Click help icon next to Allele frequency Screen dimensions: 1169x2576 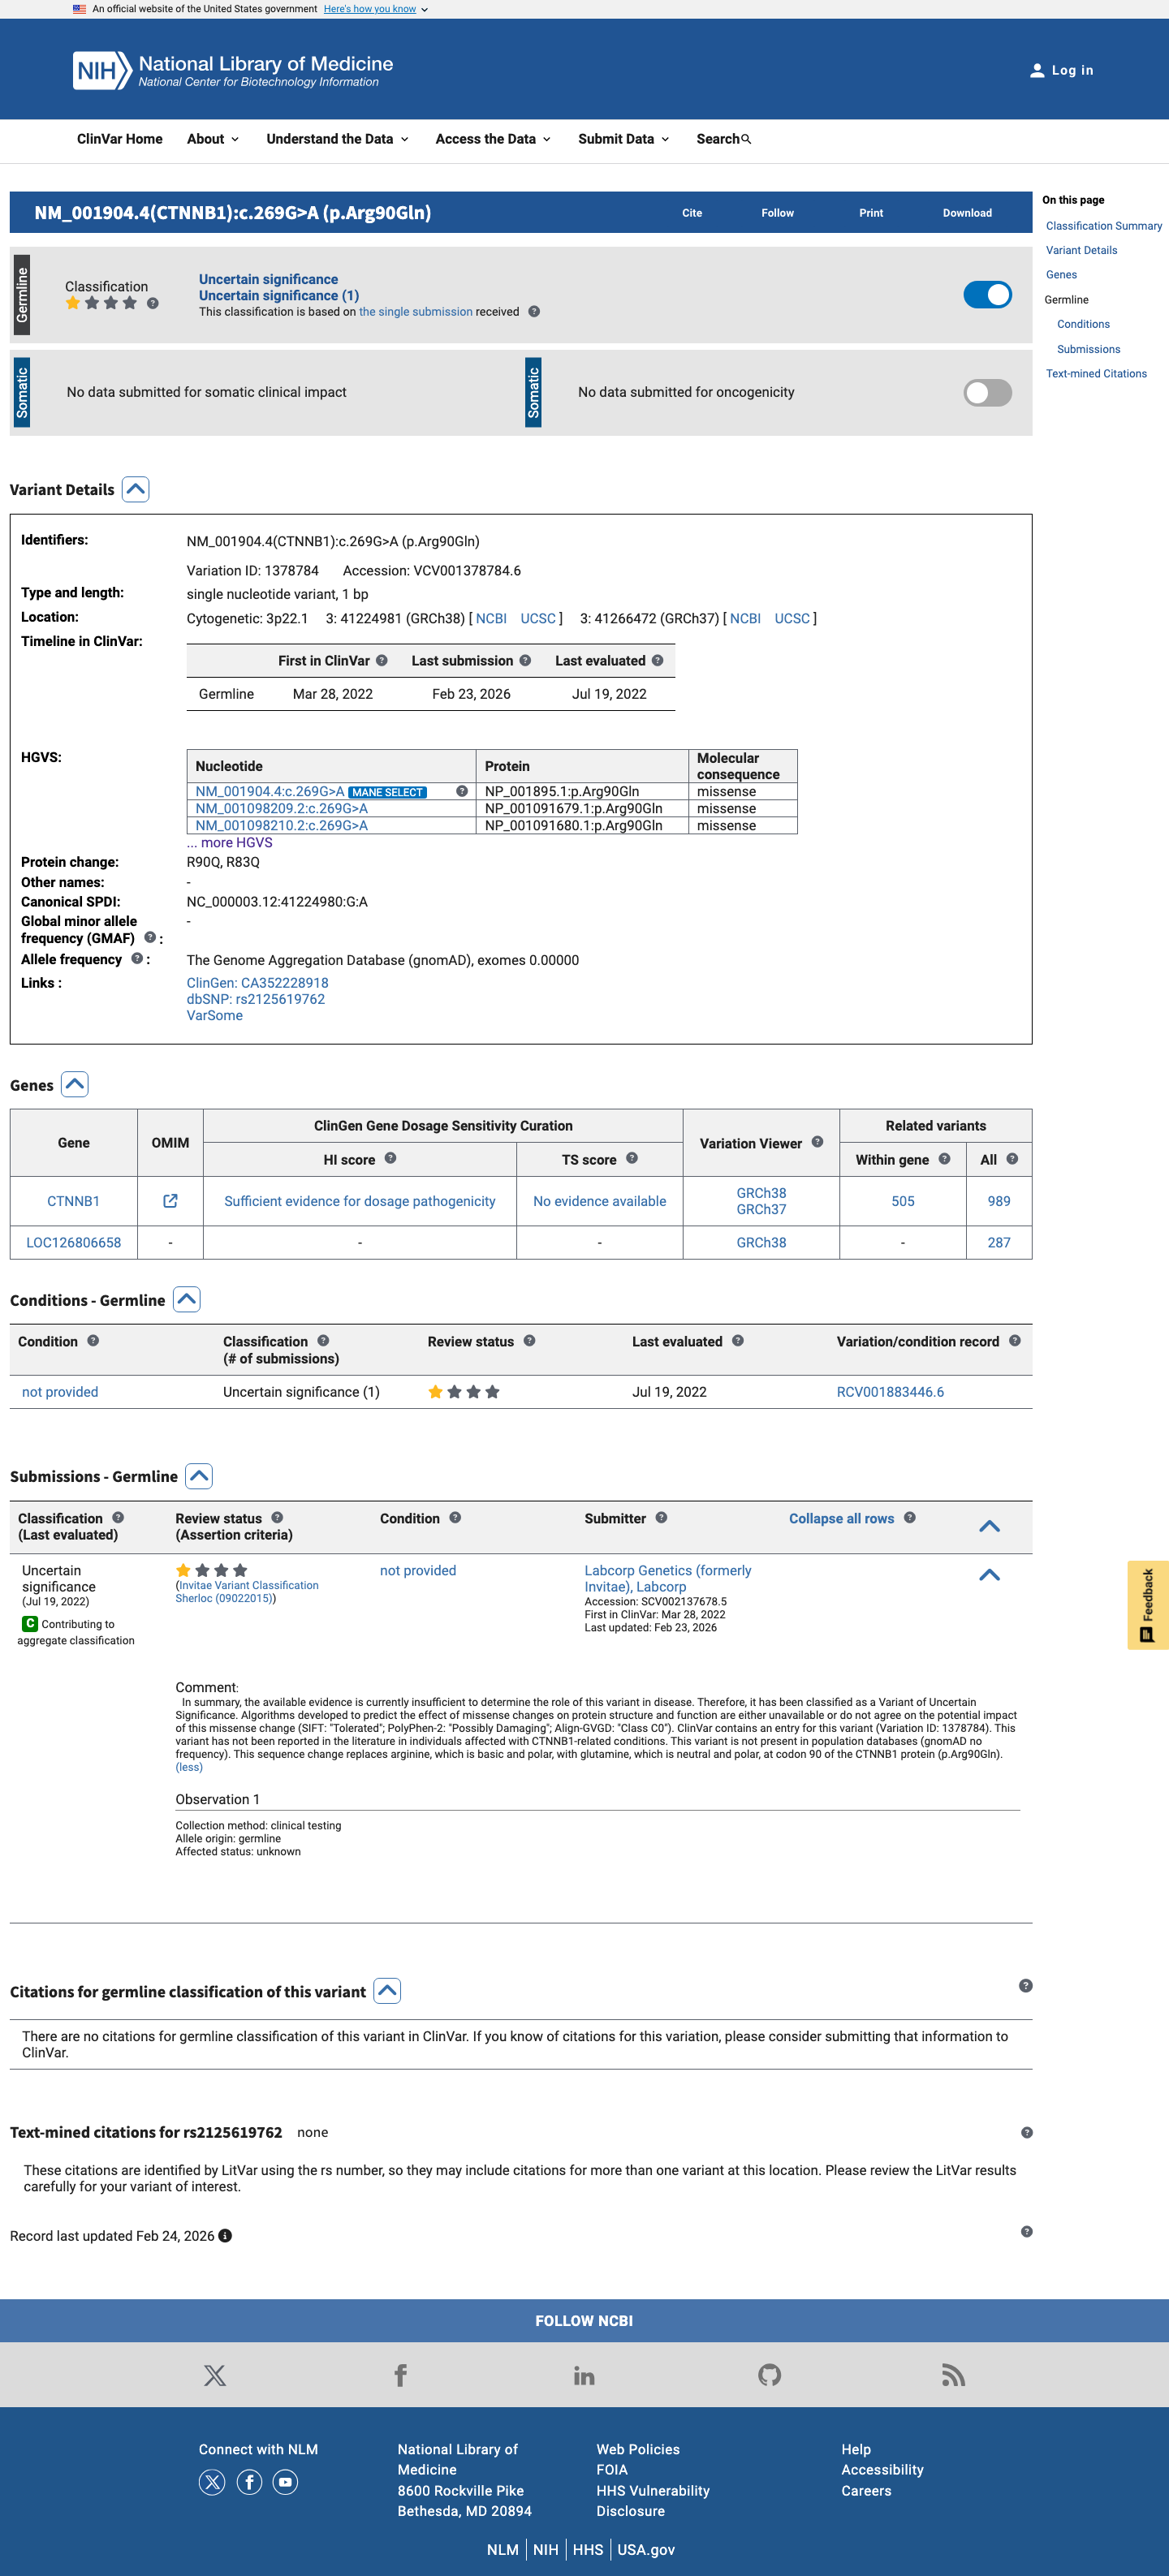pos(137,958)
